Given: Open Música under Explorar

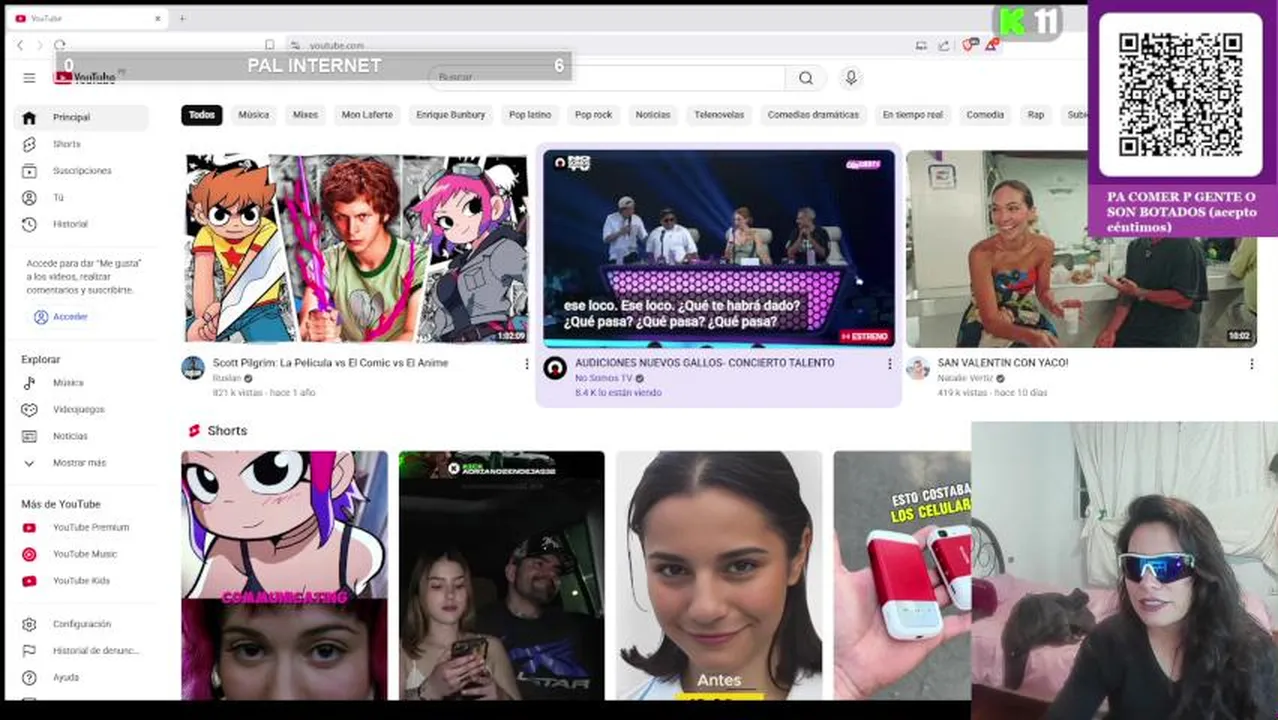Looking at the screenshot, I should (82, 383).
